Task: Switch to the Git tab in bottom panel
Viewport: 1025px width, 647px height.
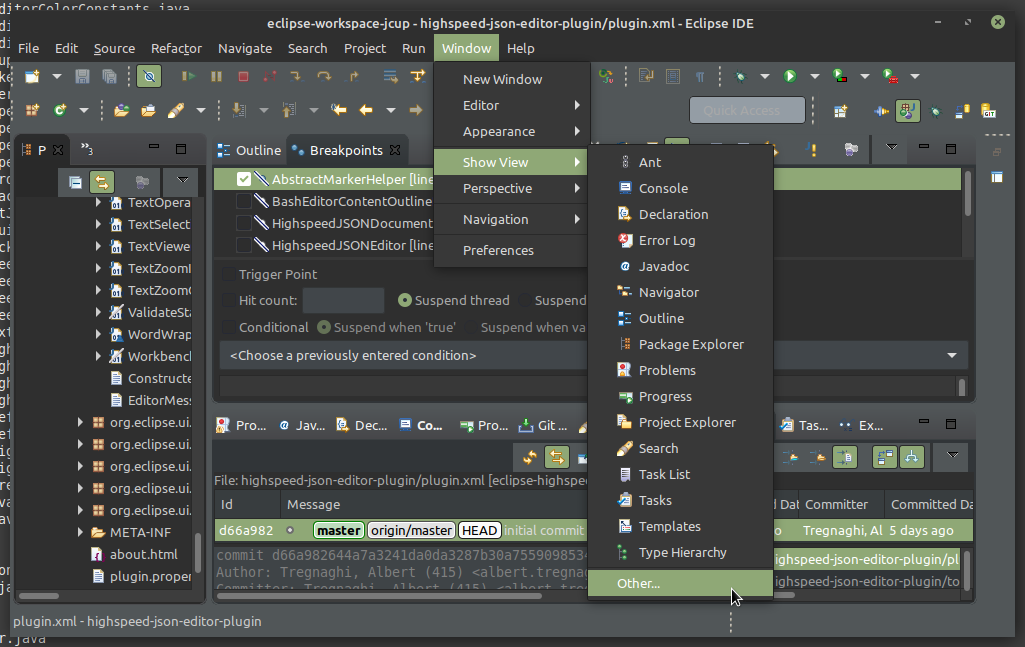Action: click(x=543, y=425)
